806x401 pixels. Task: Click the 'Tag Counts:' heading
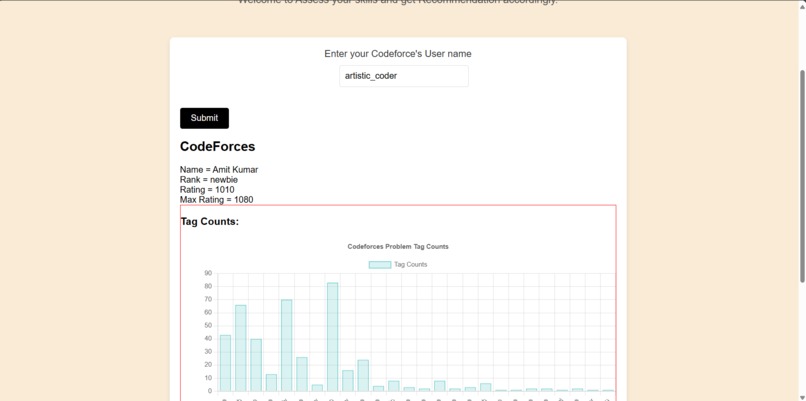click(210, 222)
